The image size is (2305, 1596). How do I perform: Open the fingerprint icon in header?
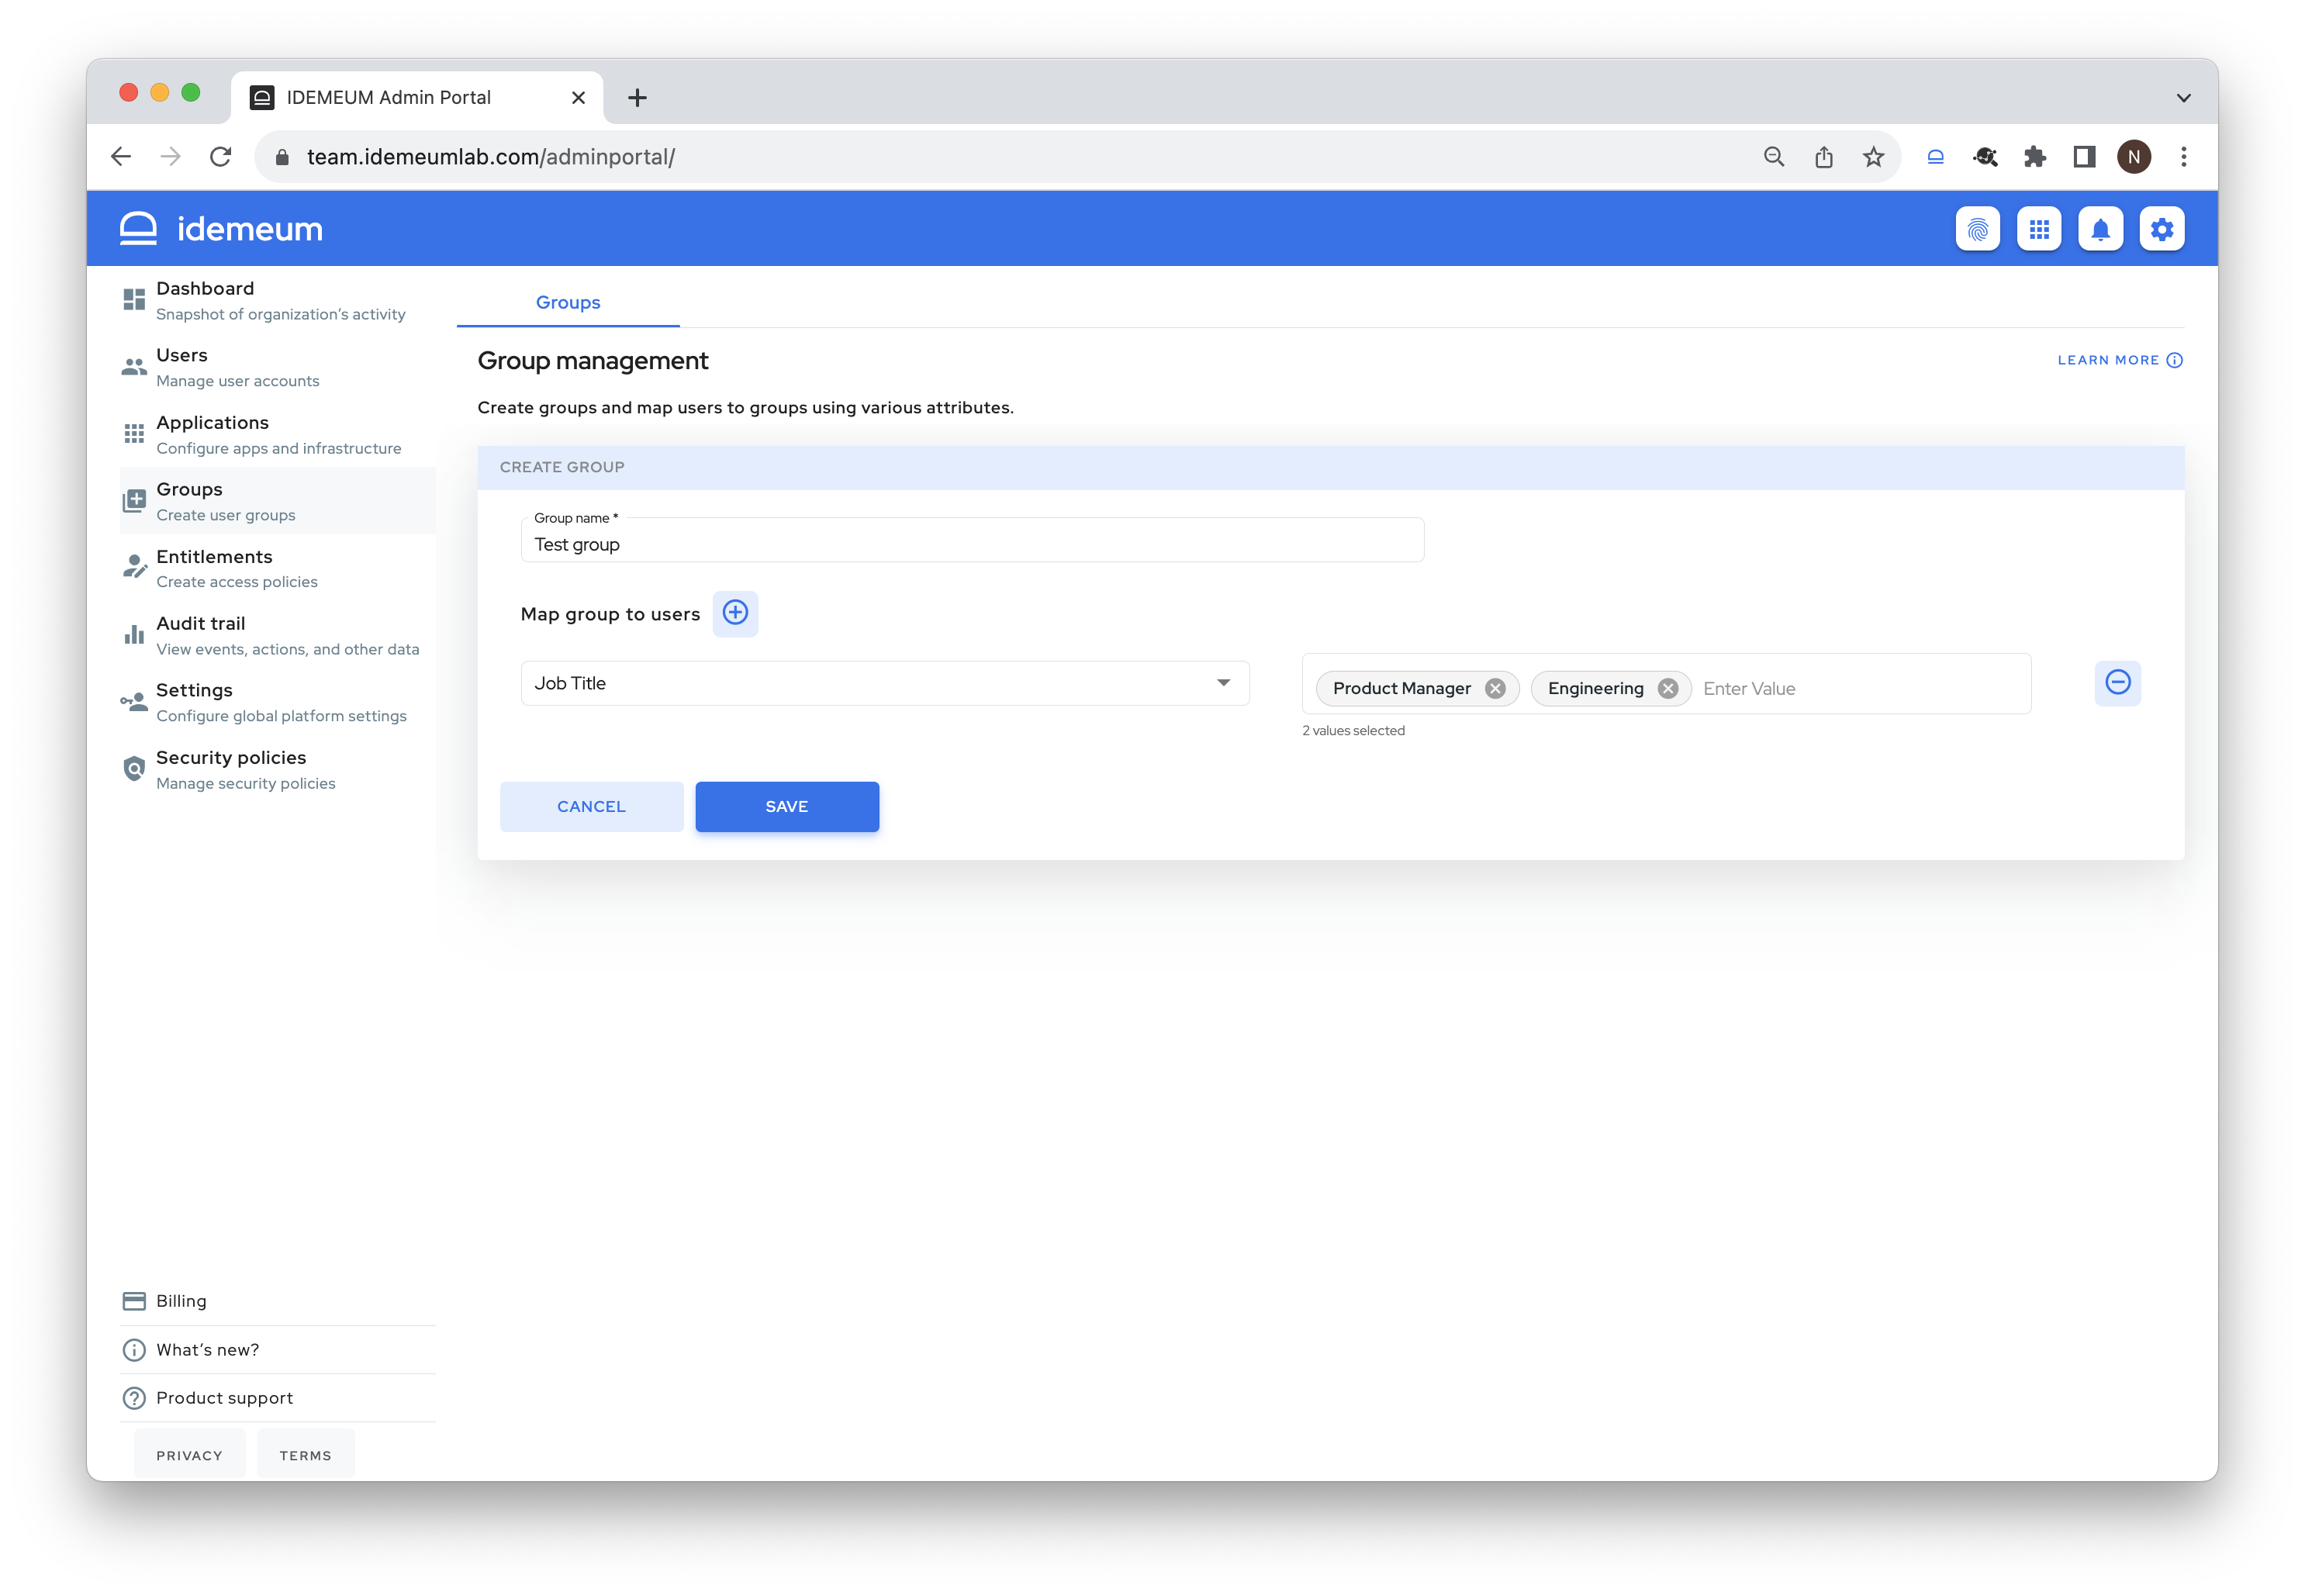[1977, 229]
